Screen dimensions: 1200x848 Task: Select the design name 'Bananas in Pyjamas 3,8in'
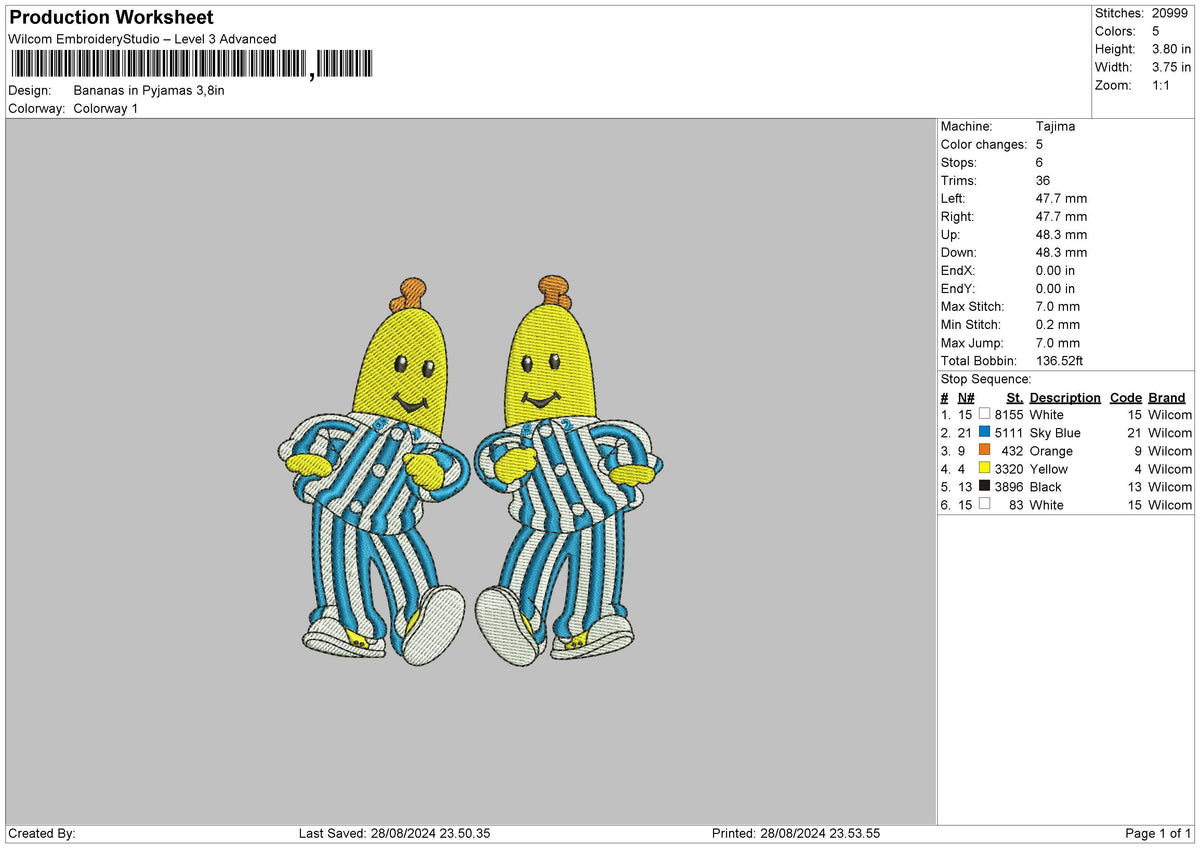pos(149,90)
